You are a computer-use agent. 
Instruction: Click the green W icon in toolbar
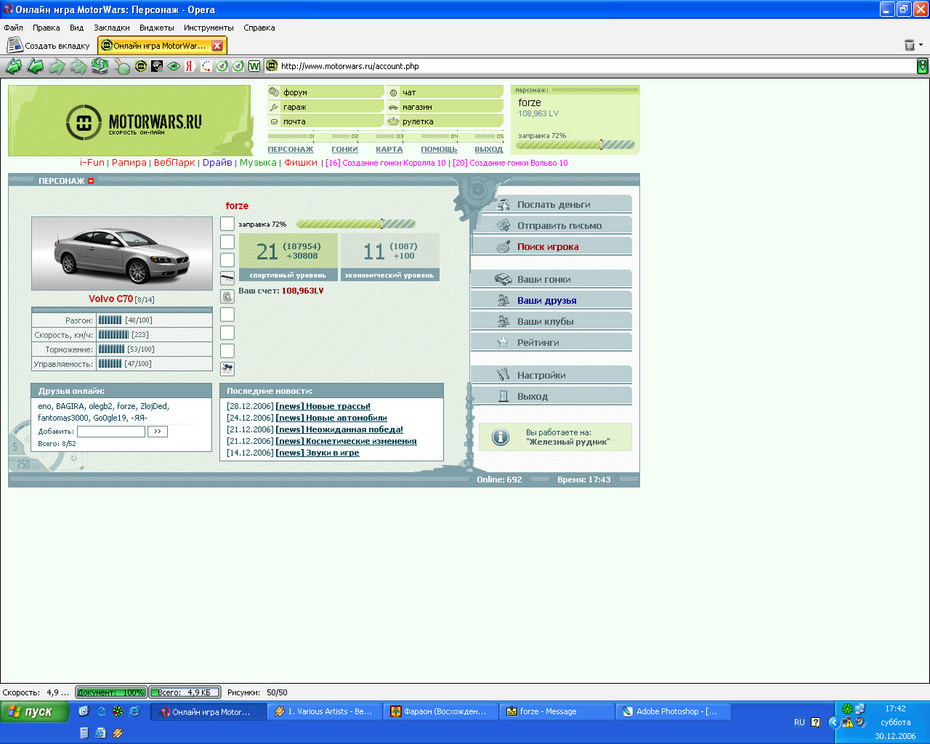tap(254, 67)
